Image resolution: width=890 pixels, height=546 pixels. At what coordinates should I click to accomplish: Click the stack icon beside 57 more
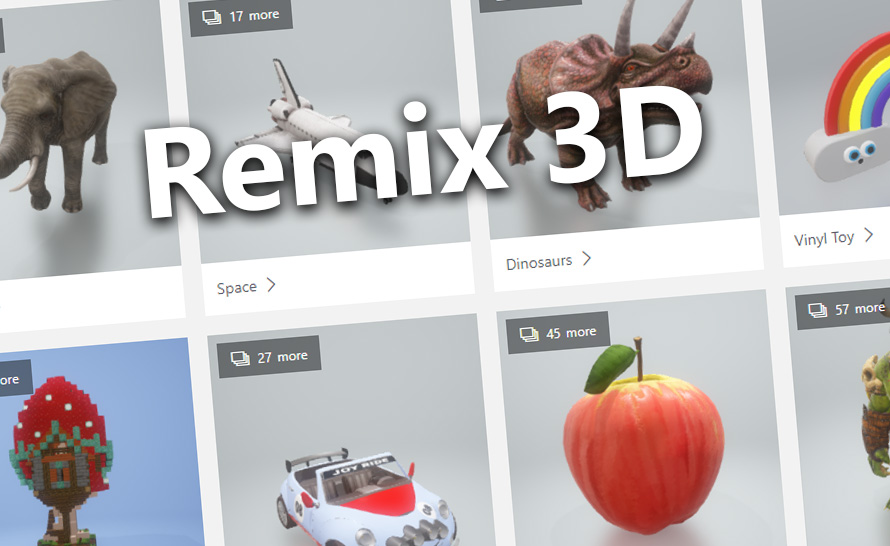[x=818, y=310]
